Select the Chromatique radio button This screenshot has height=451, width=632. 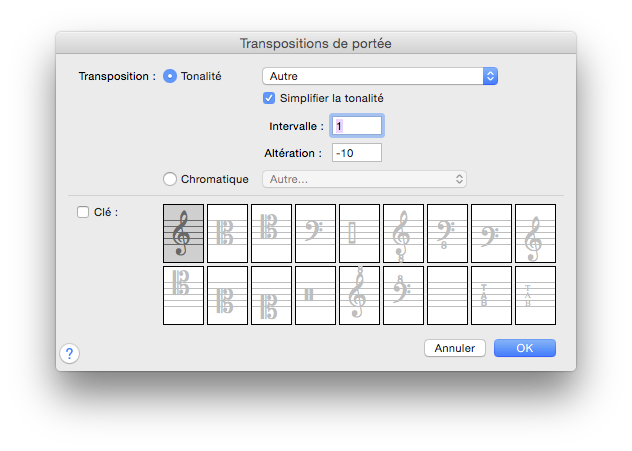[170, 179]
